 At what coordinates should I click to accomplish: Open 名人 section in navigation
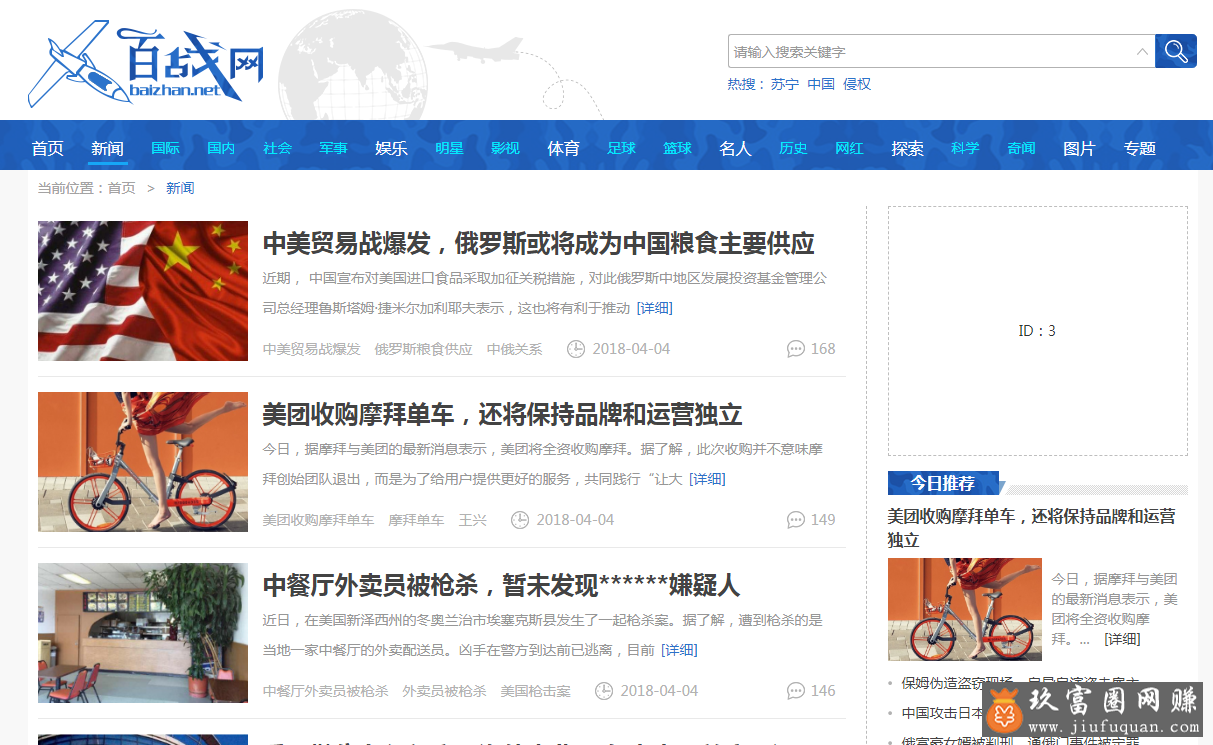point(735,148)
